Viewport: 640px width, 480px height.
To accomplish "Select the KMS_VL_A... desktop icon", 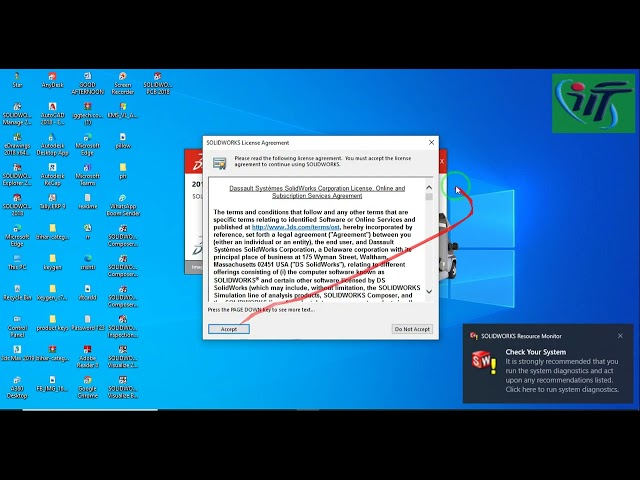I will click(122, 111).
